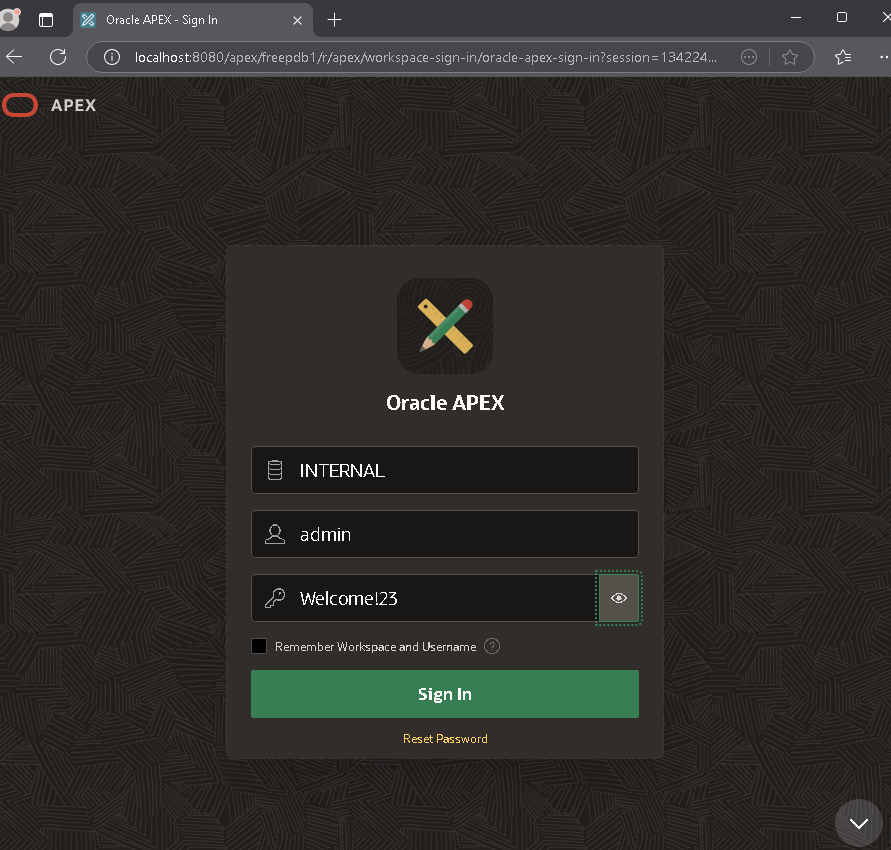Open the favorites list icon
Screen dimensions: 891x850
click(843, 57)
